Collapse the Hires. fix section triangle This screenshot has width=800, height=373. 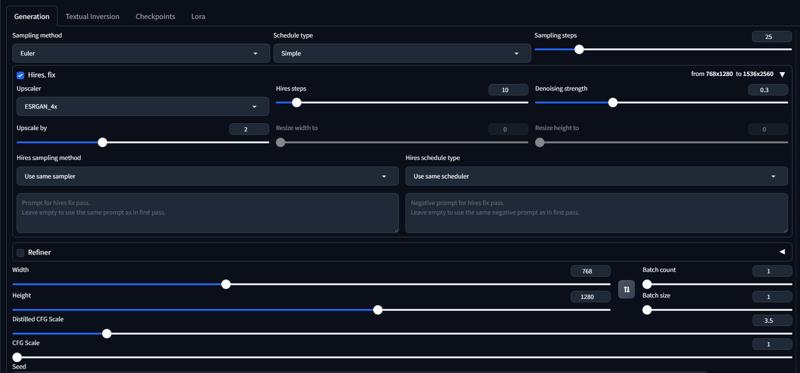[x=782, y=74]
